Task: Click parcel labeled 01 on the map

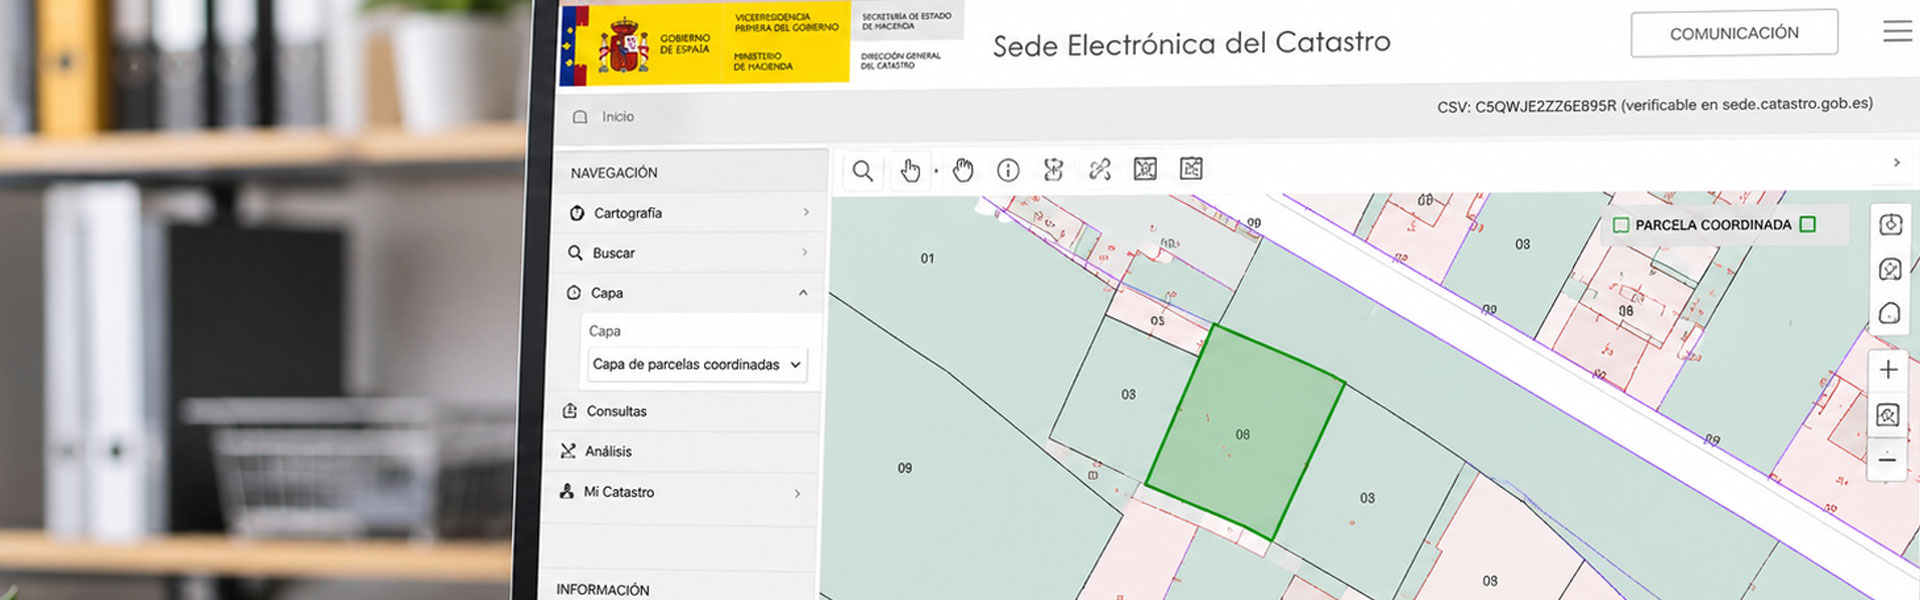Action: 927,258
